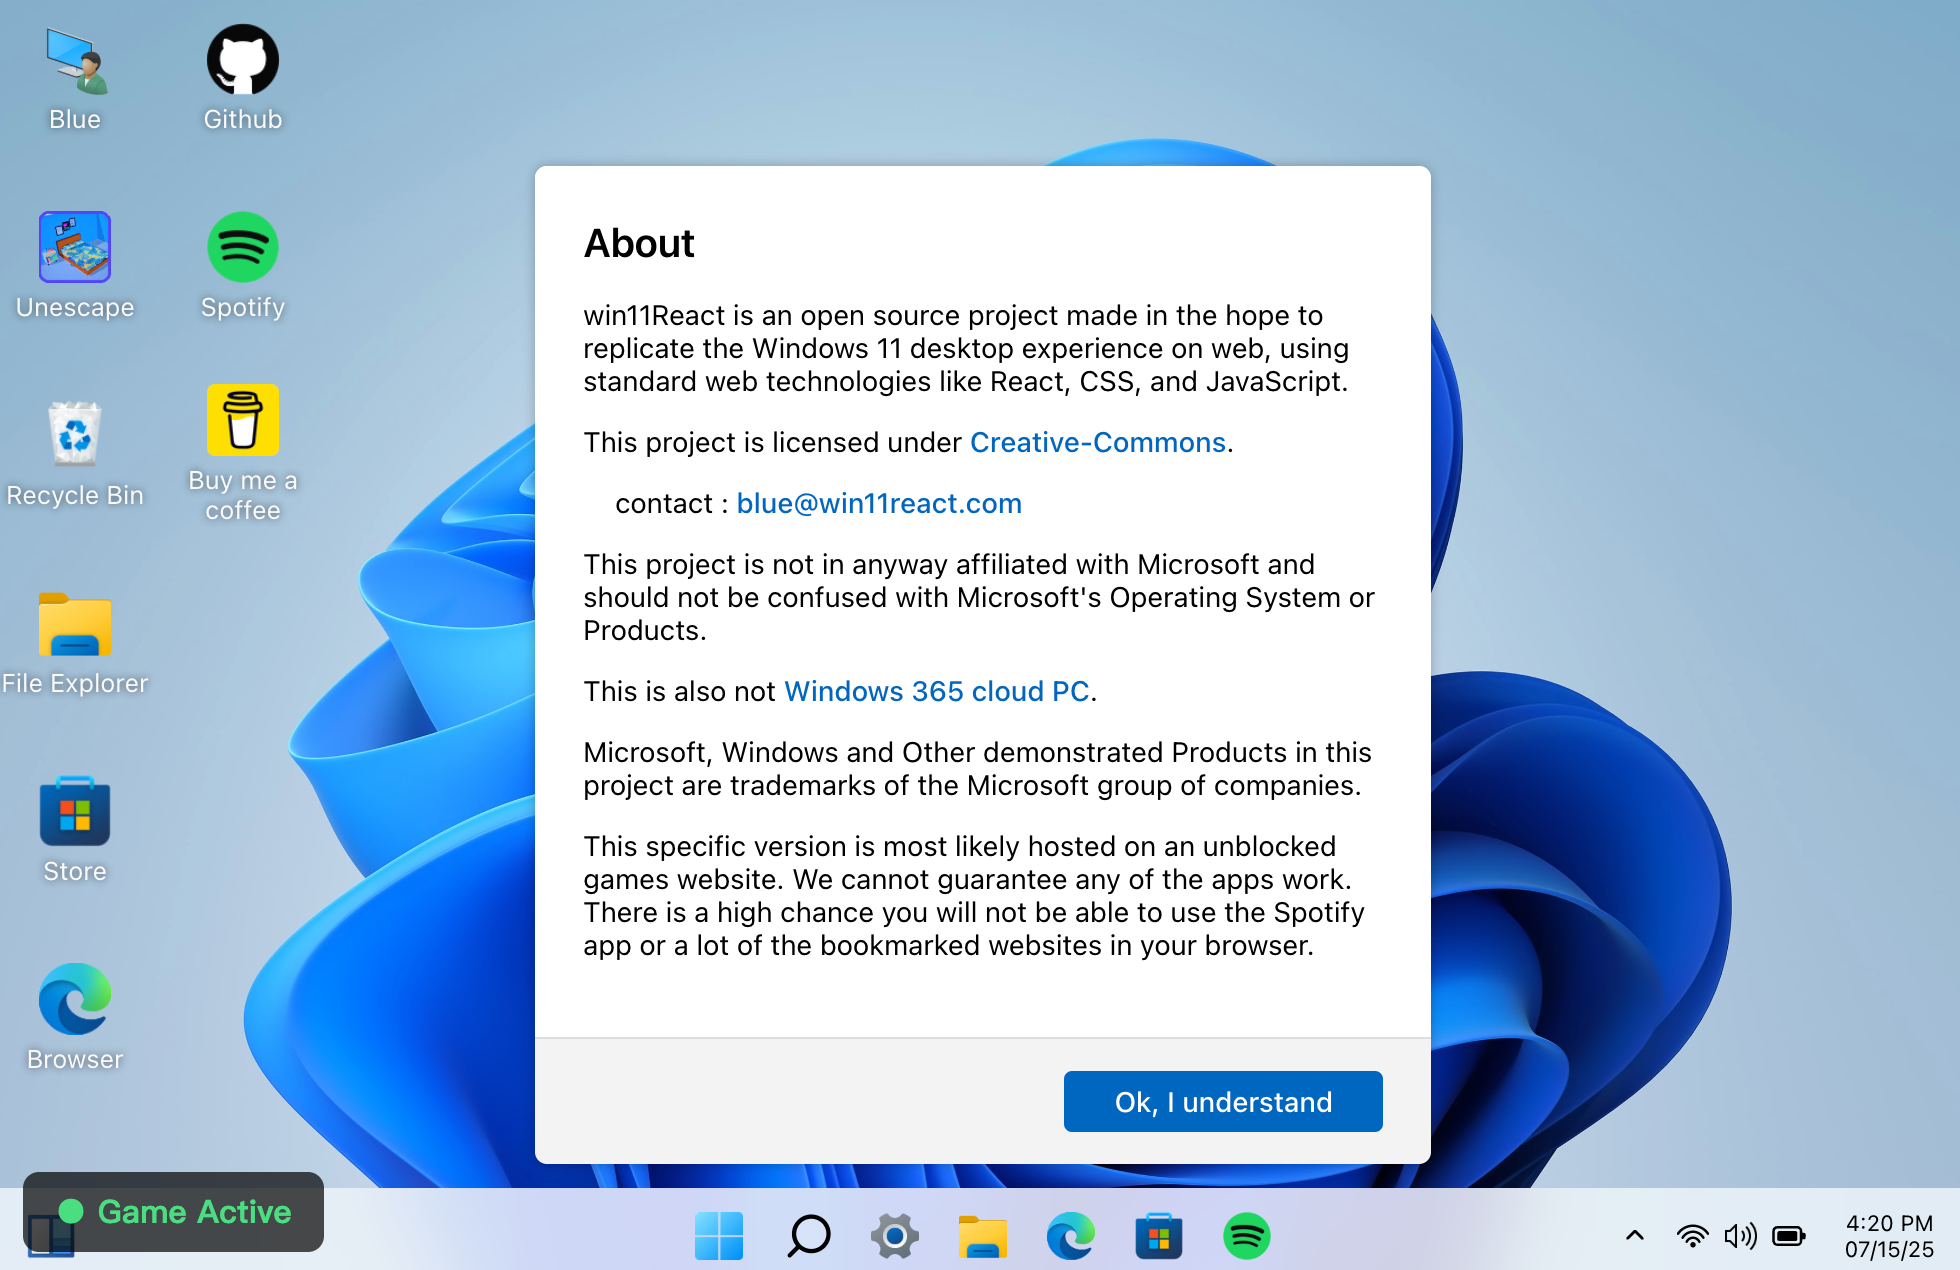Click the taskbar Search magnifier
The height and width of the screenshot is (1270, 1960).
[808, 1237]
